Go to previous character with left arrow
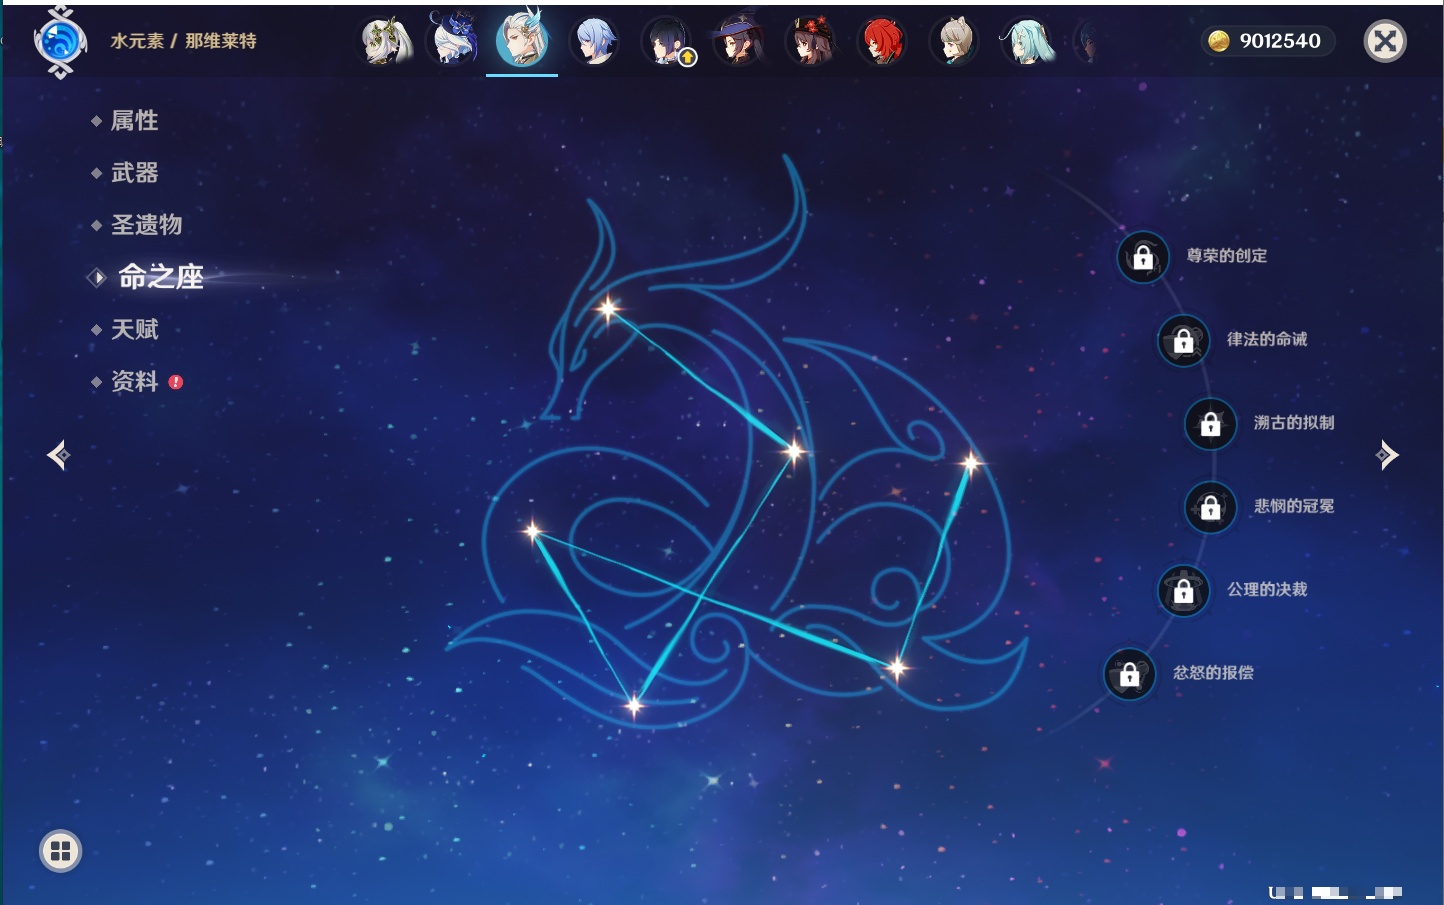The image size is (1444, 905). [58, 455]
